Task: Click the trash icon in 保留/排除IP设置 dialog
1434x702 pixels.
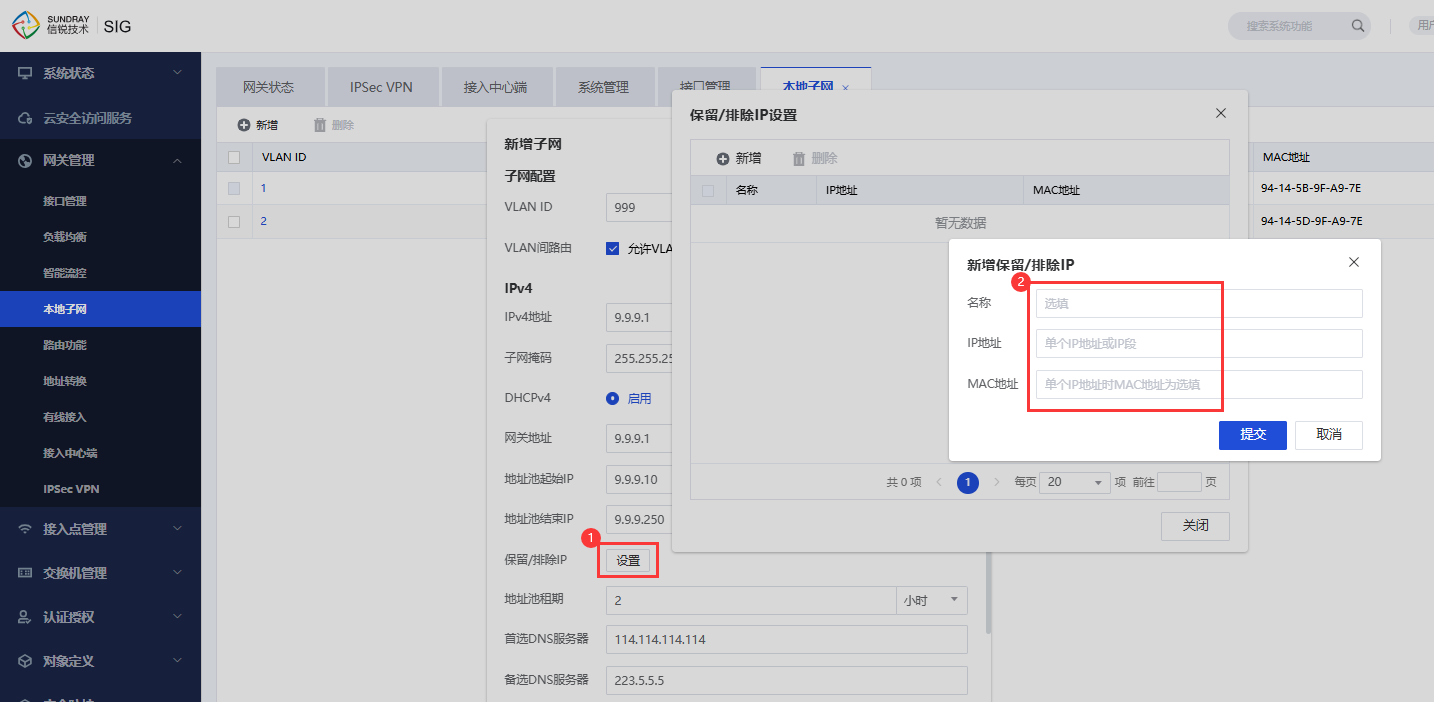Action: click(x=799, y=158)
